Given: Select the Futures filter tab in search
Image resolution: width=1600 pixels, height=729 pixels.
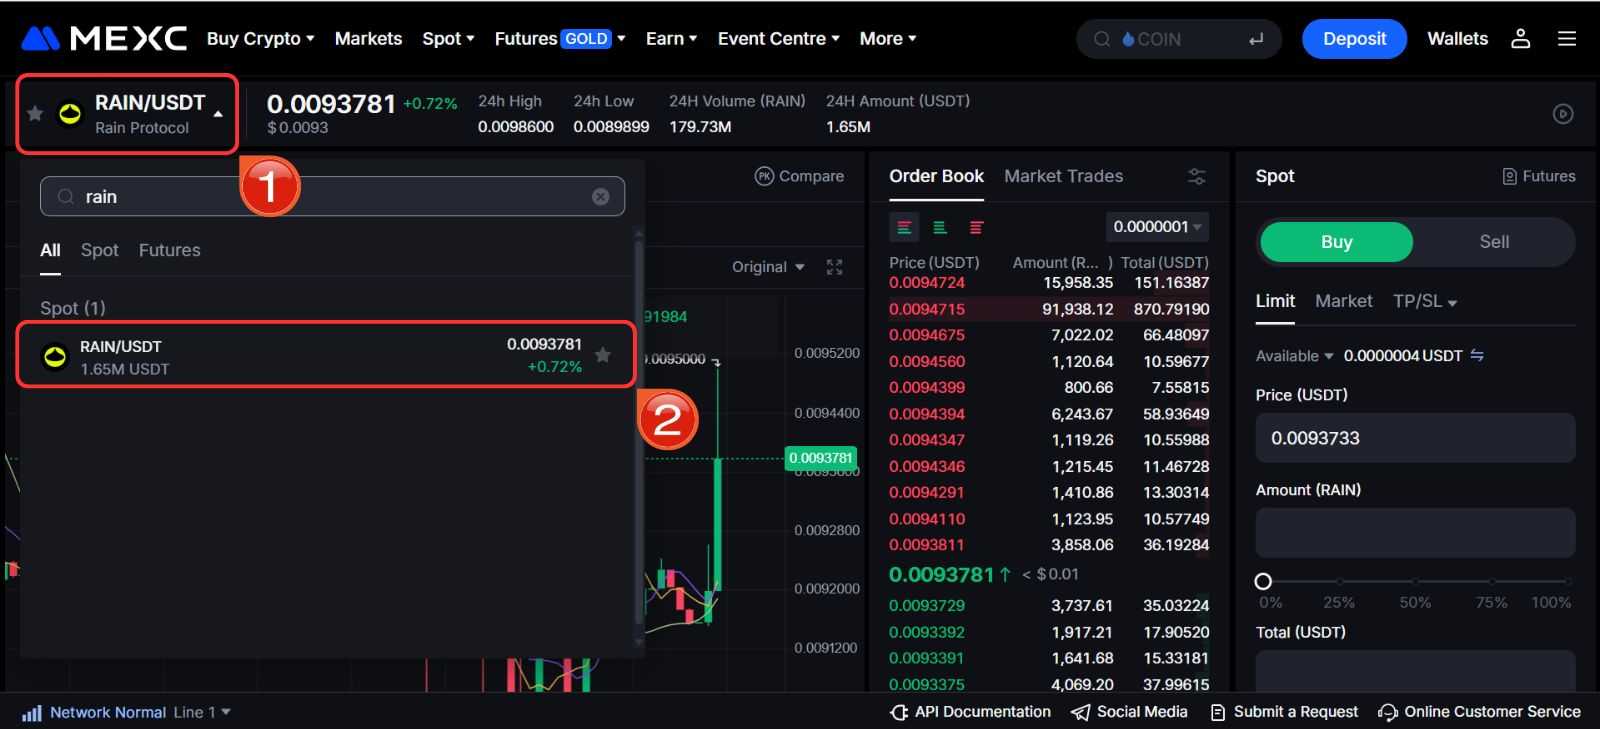Looking at the screenshot, I should [x=169, y=250].
